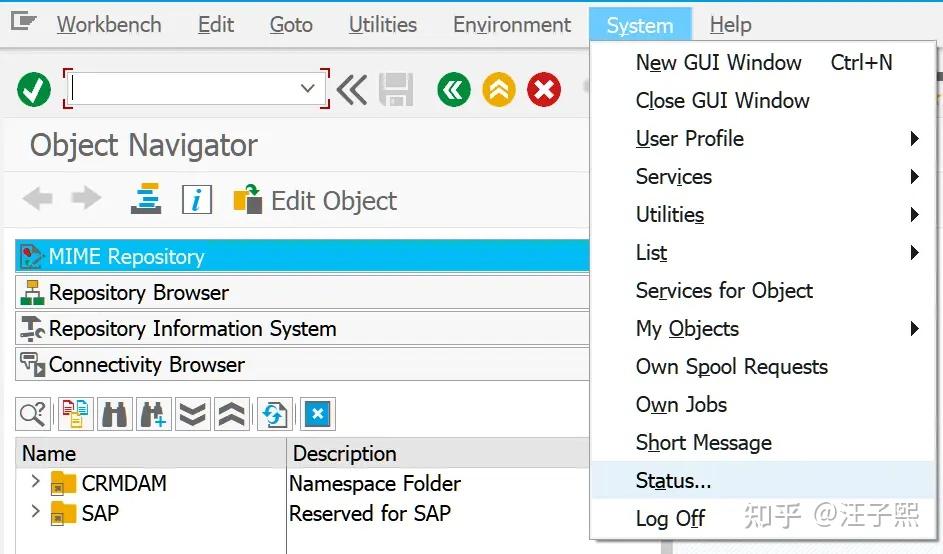The width and height of the screenshot is (943, 554).
Task: Click the Collapse all nodes icon
Action: click(x=232, y=414)
